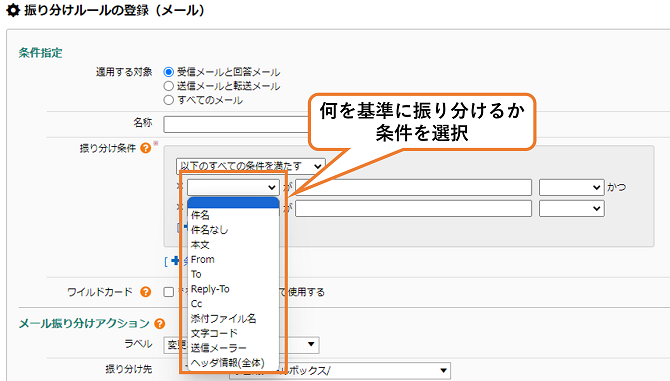Open first row match-type dropdown before かつ
The image size is (670, 381).
571,187
